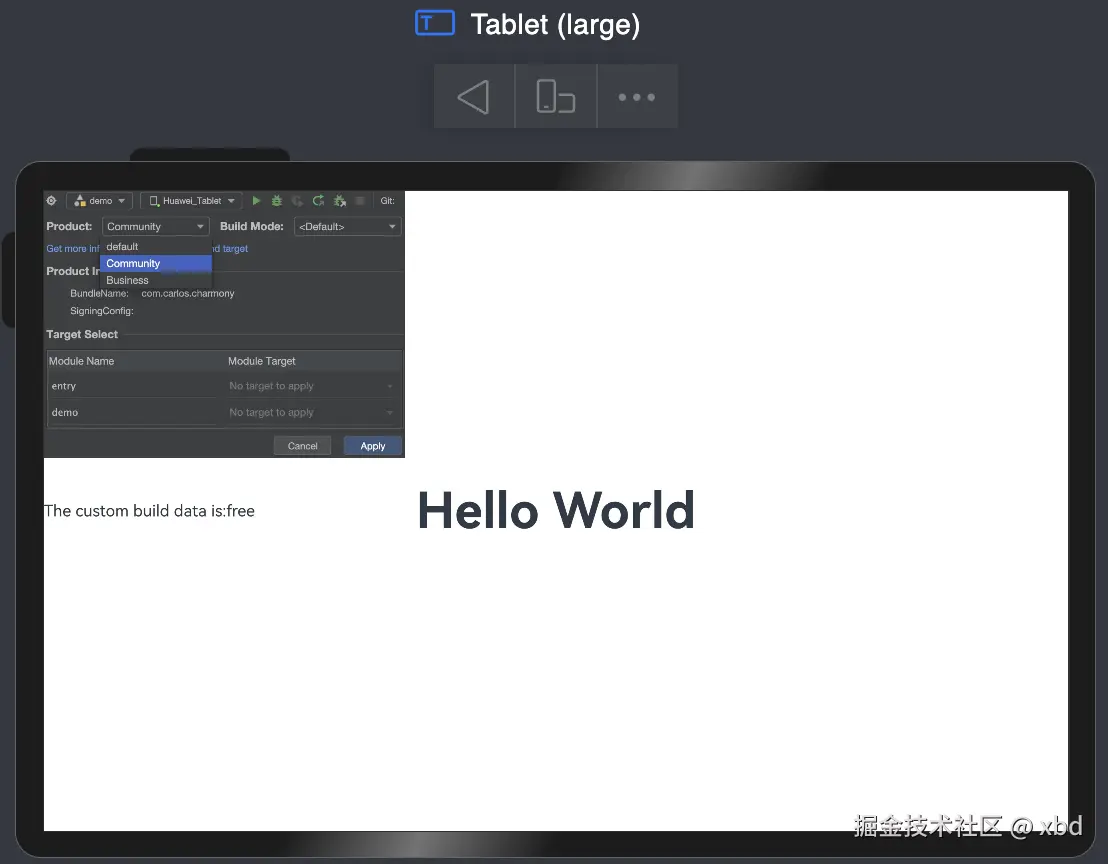Choose Community in the product list

point(155,264)
